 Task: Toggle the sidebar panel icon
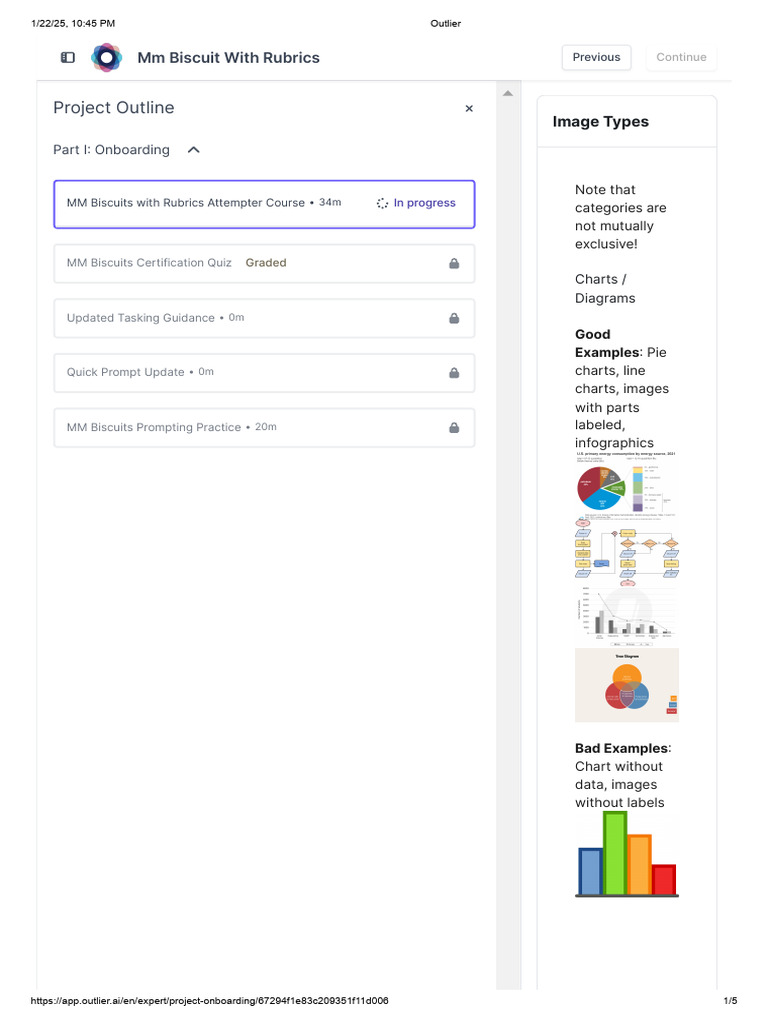pos(68,58)
